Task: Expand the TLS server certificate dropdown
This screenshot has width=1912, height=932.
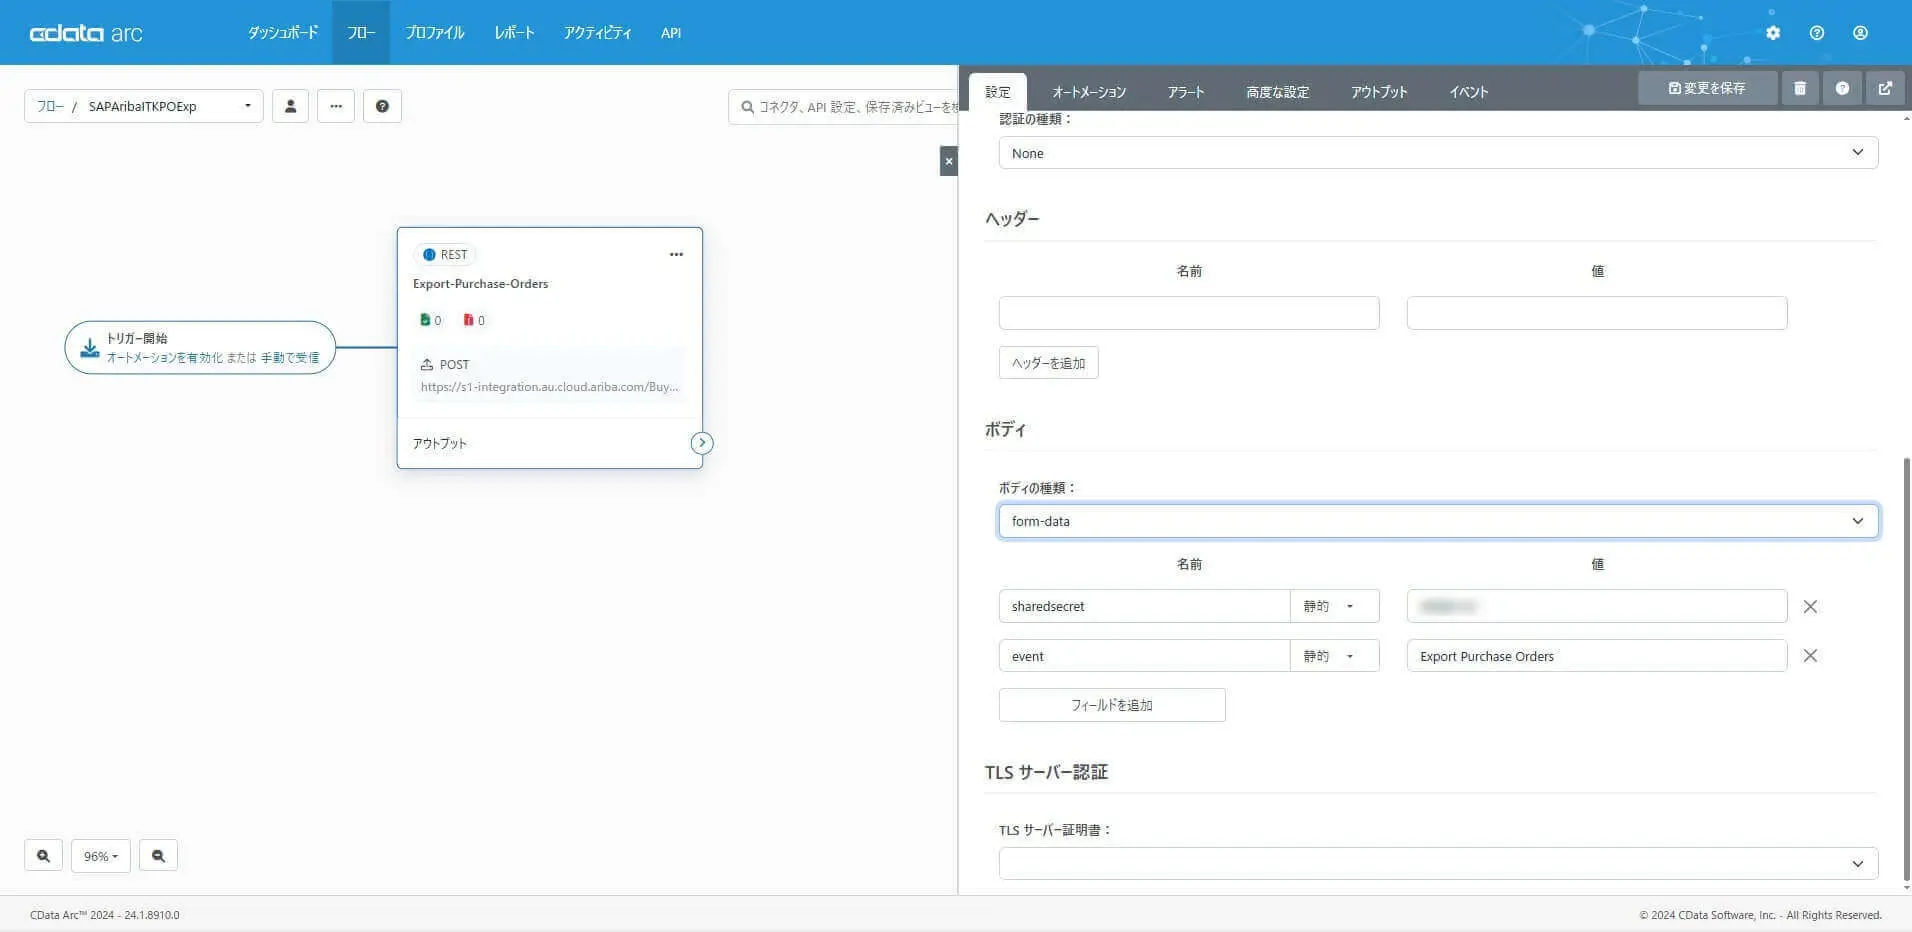Action: 1438,863
